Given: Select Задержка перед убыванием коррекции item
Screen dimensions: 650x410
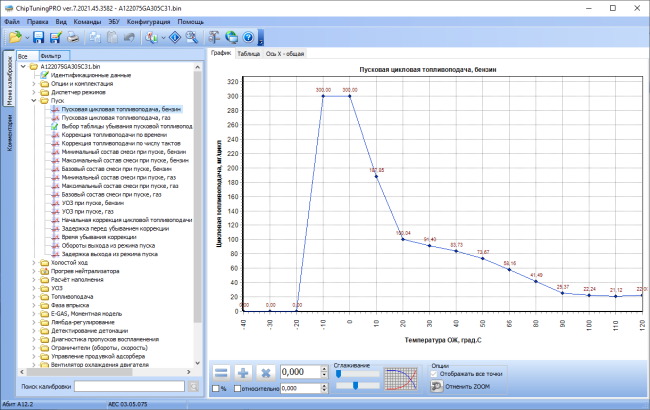Looking at the screenshot, I should point(115,228).
